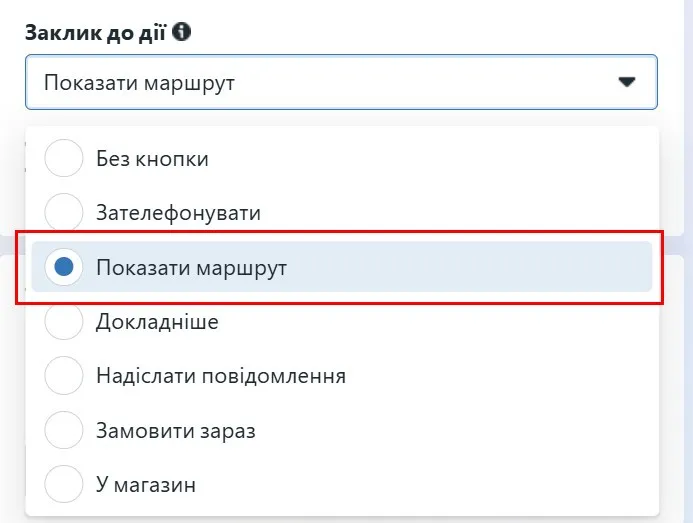
Task: Select the Зателефонувати radio circle
Action: [x=65, y=213]
